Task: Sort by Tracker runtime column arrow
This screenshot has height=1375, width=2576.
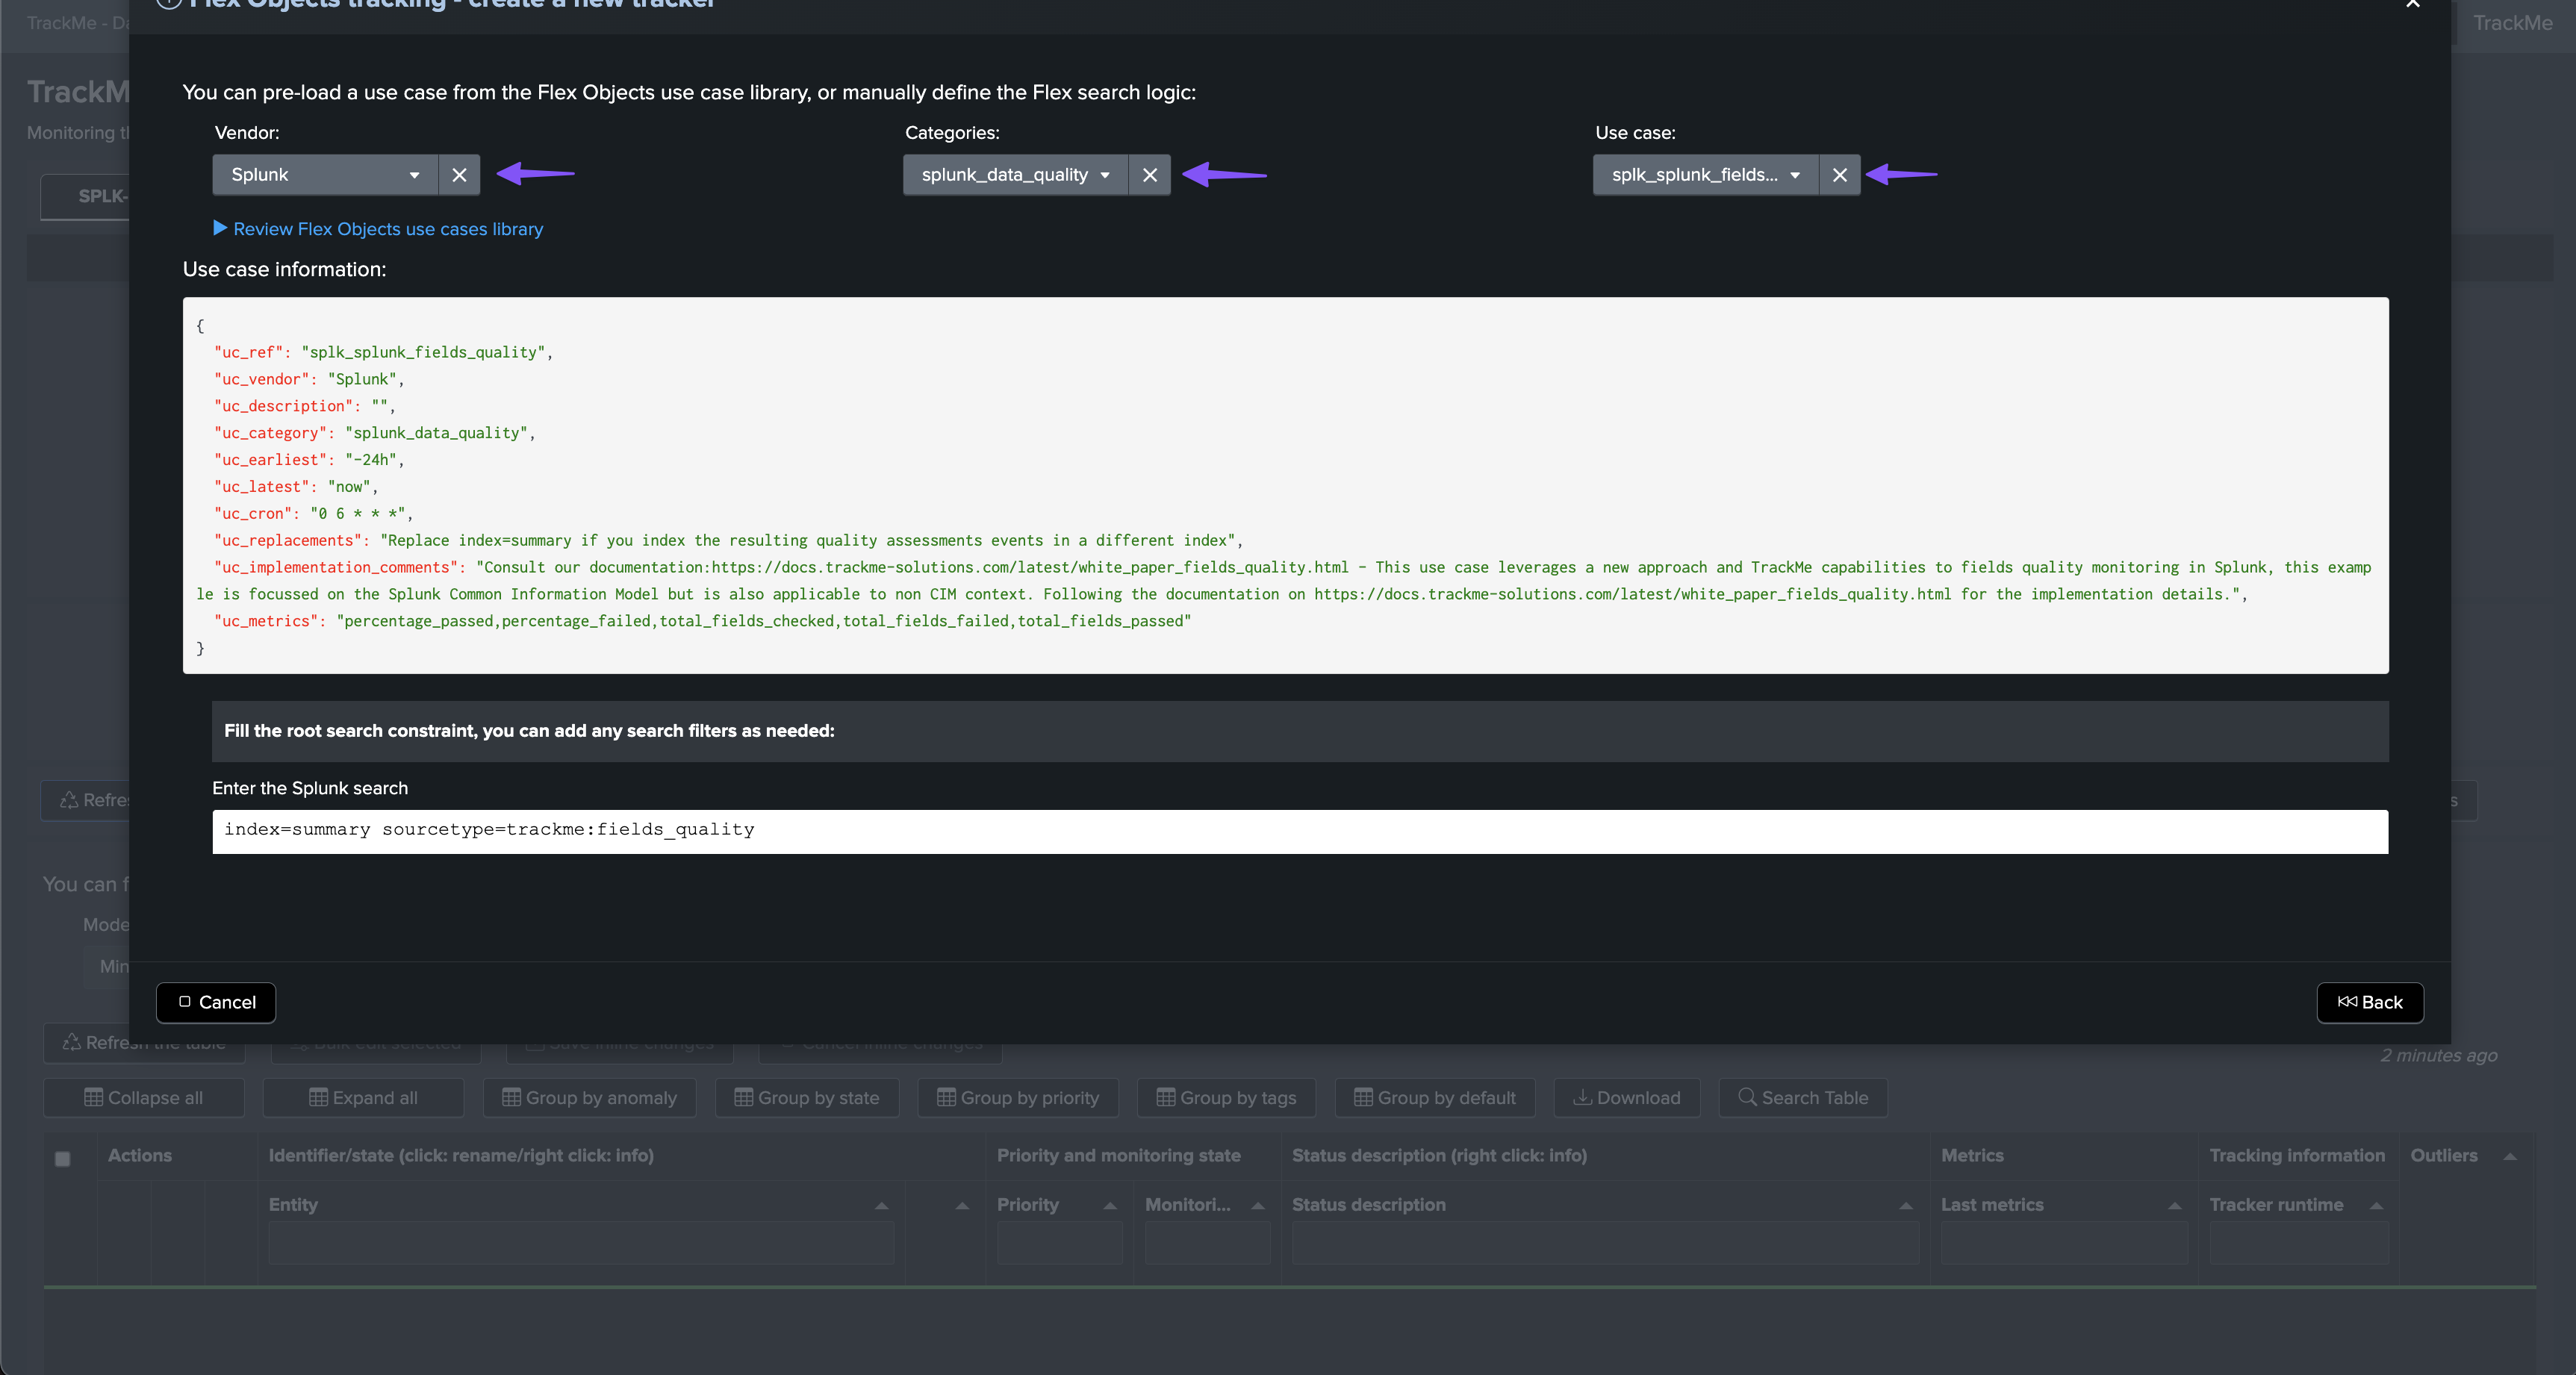Action: pos(2376,1206)
